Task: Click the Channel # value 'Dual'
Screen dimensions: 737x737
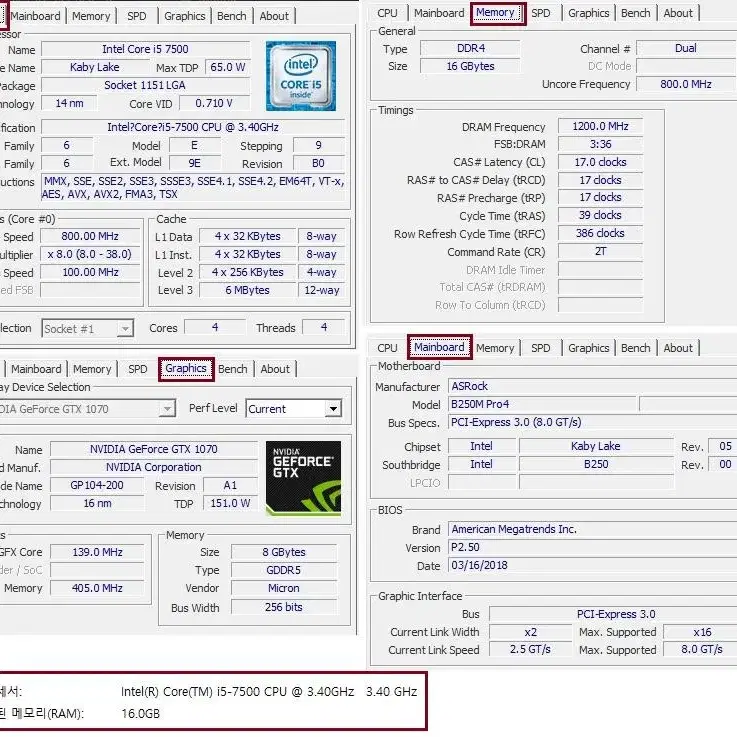Action: [686, 48]
